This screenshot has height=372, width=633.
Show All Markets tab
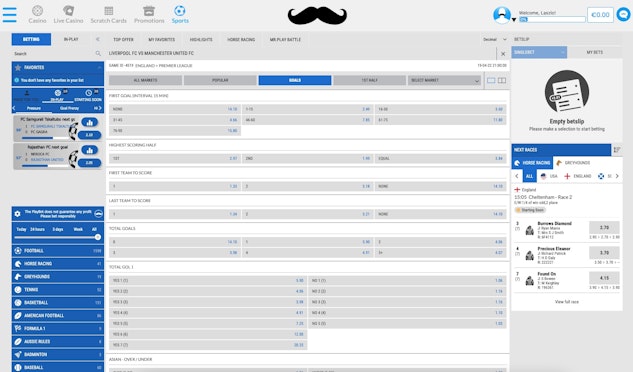pos(146,80)
